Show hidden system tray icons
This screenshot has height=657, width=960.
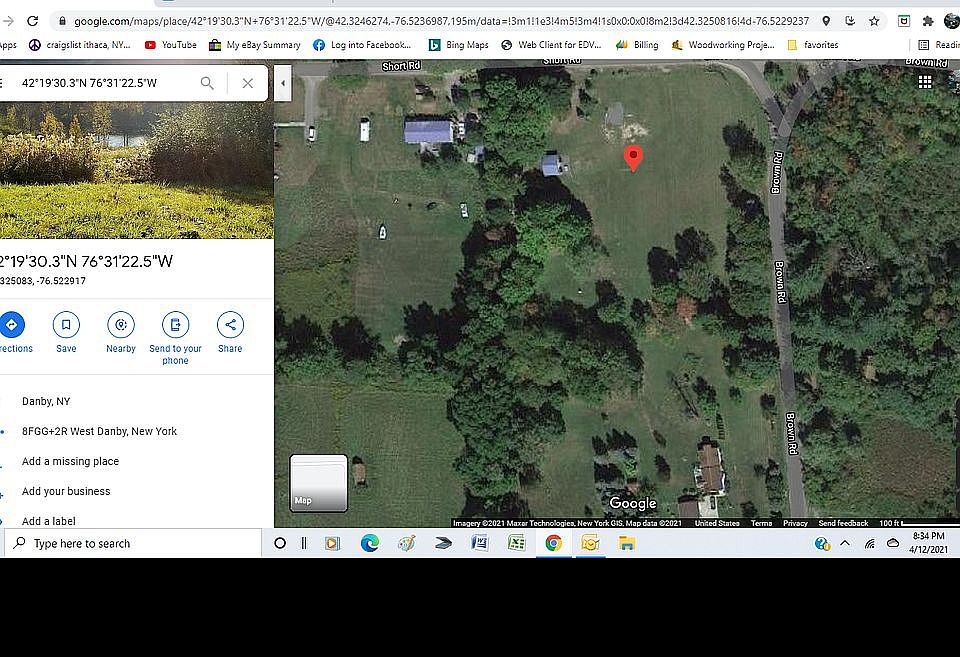click(x=845, y=543)
